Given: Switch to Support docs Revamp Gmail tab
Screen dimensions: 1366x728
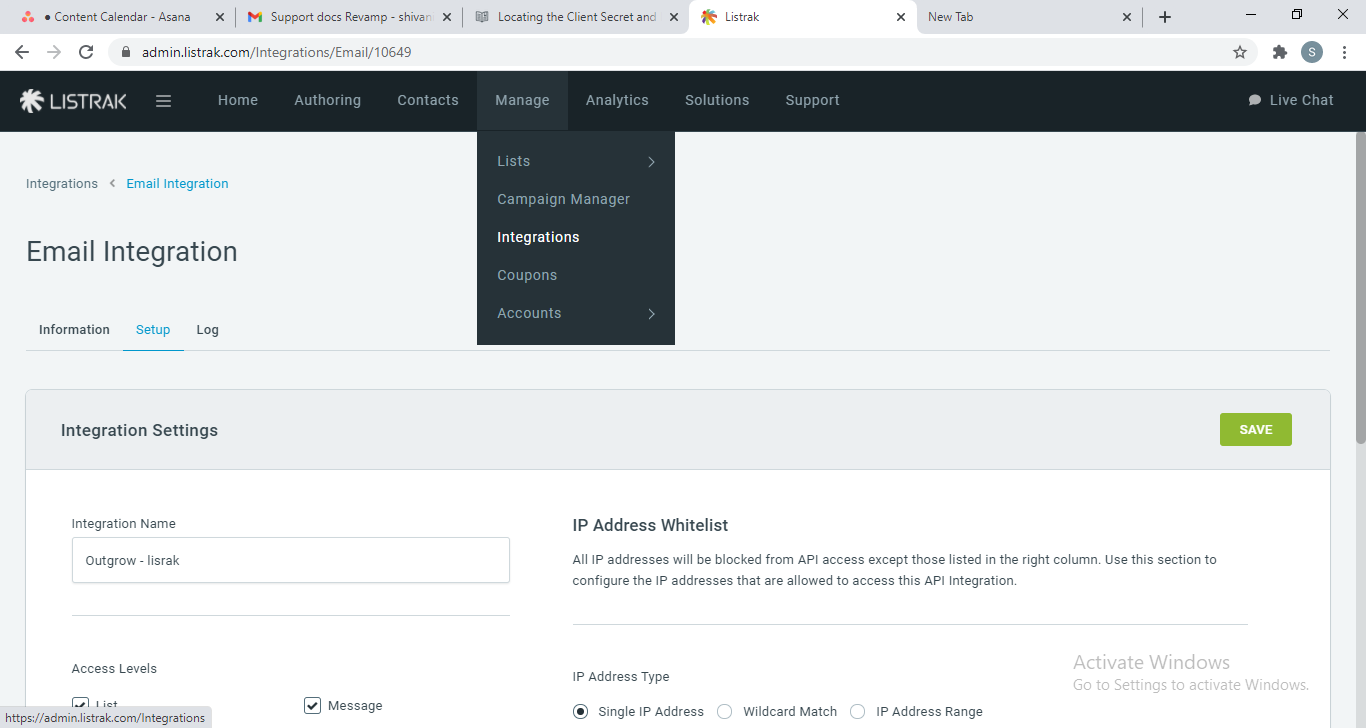Looking at the screenshot, I should (x=349, y=17).
